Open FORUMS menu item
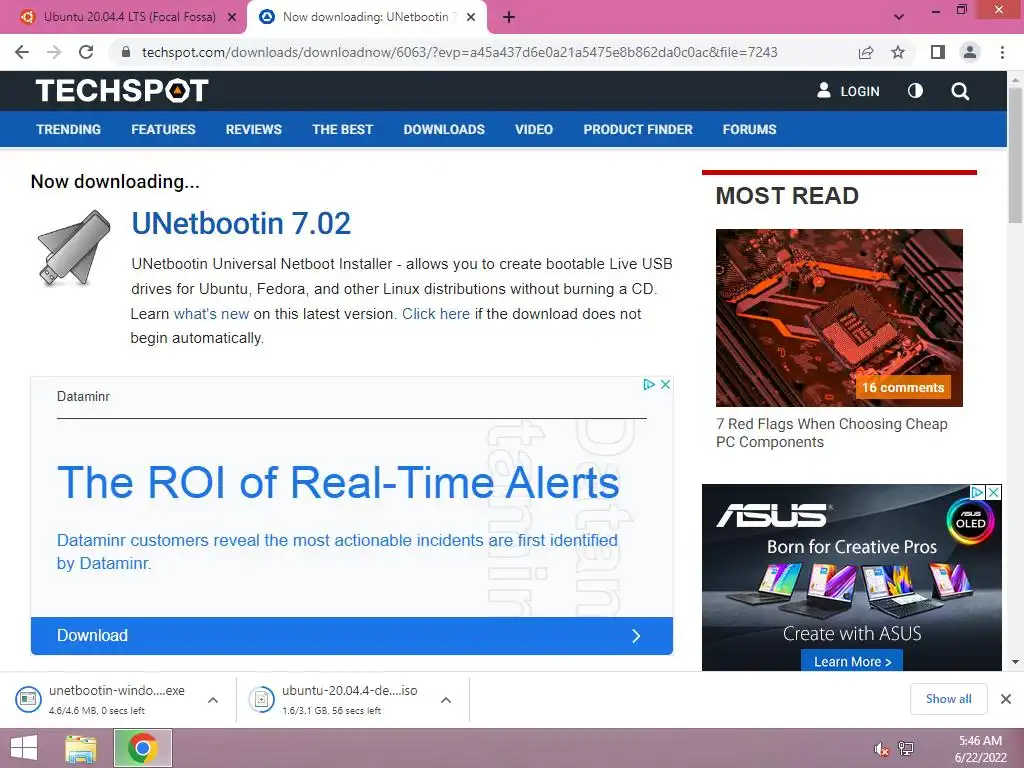 click(749, 129)
